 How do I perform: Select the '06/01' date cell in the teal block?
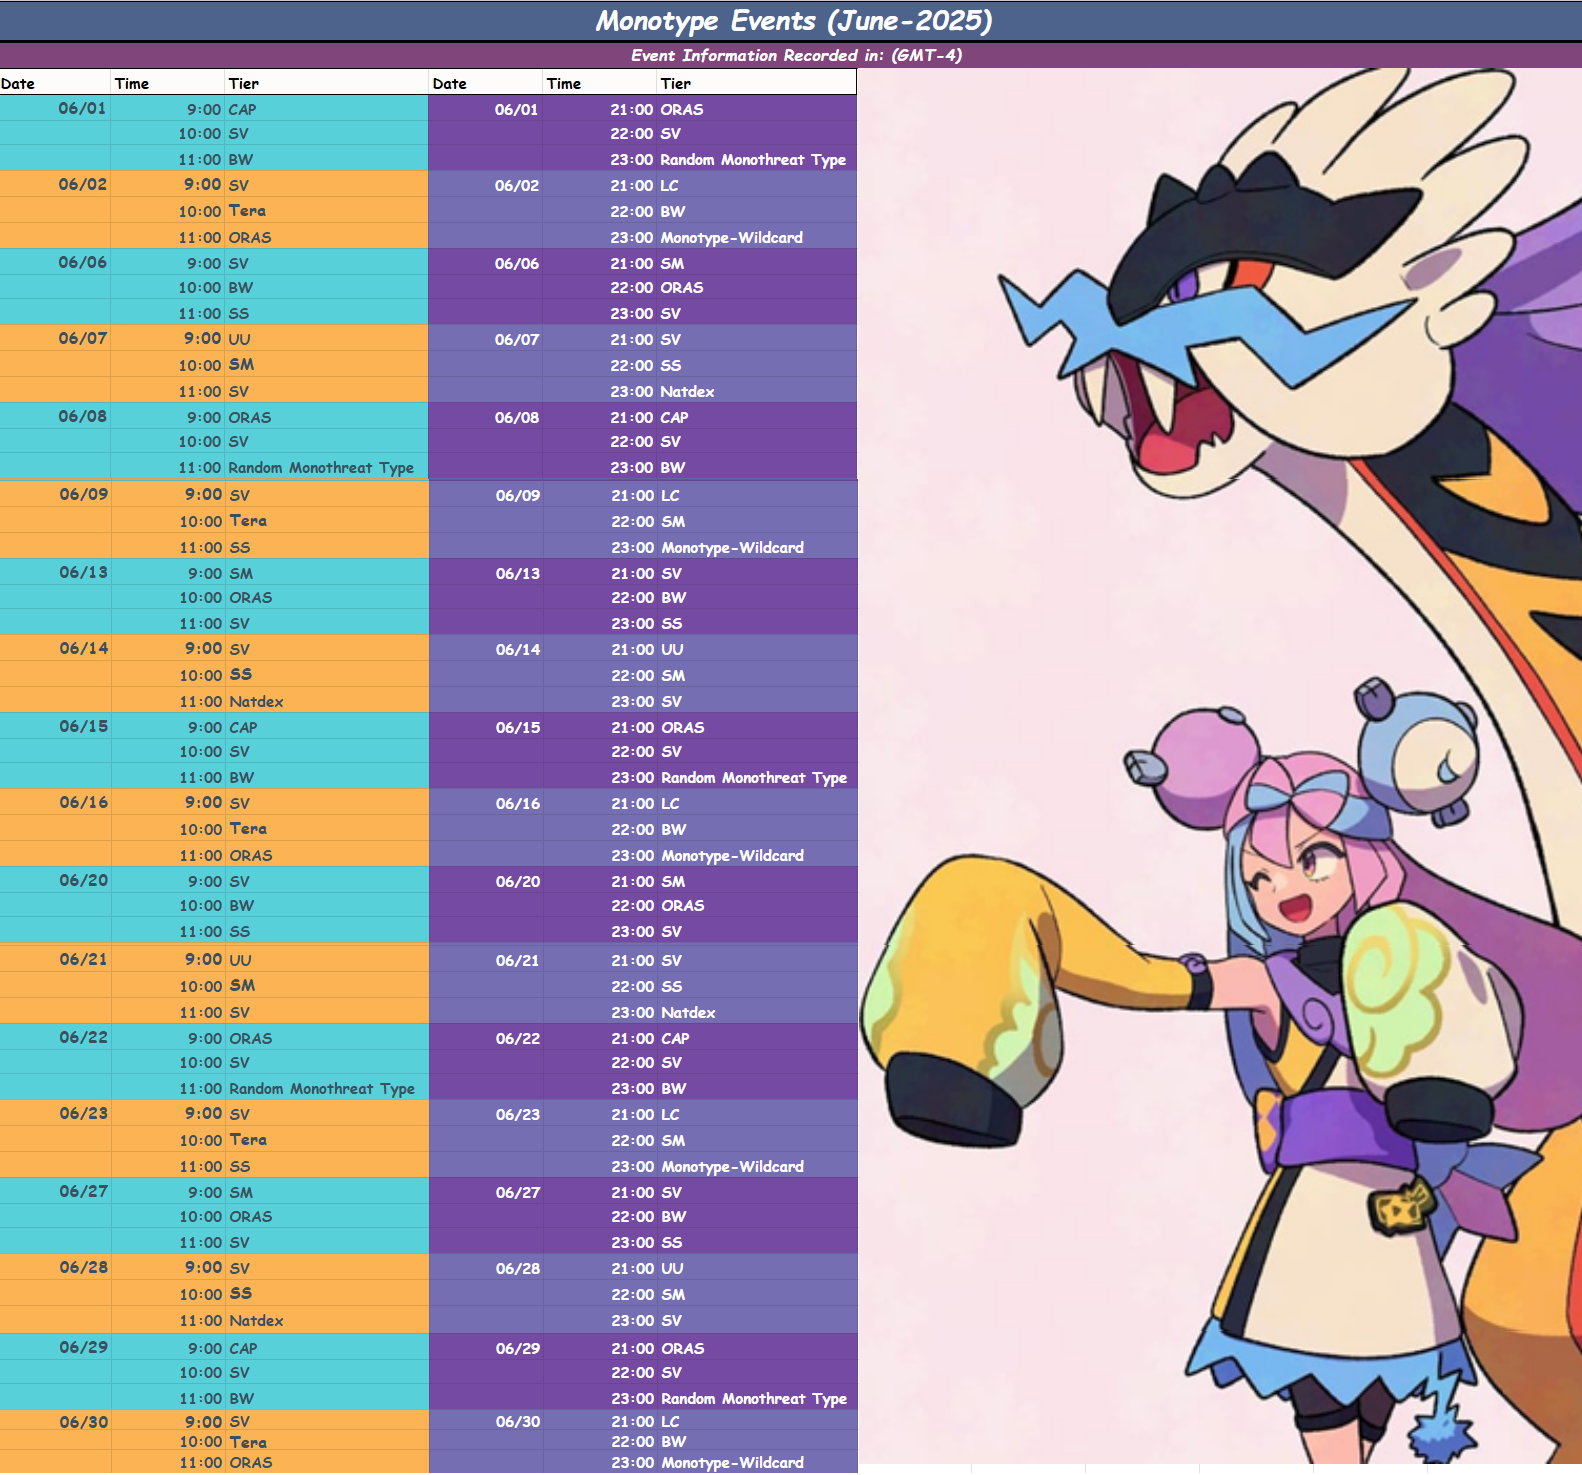[x=82, y=108]
